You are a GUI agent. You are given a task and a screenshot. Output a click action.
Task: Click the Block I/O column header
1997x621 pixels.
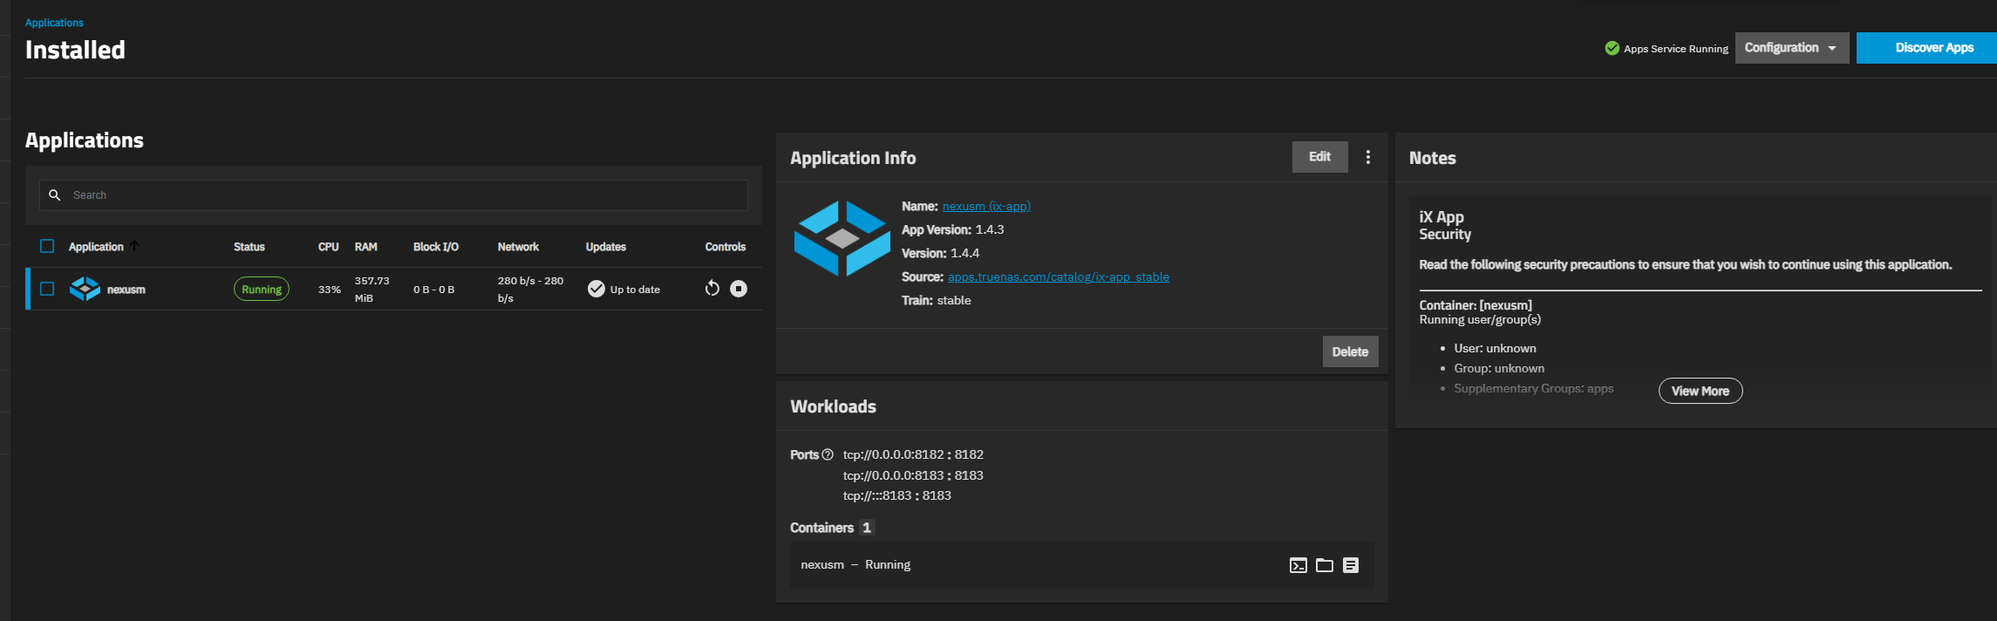[436, 247]
